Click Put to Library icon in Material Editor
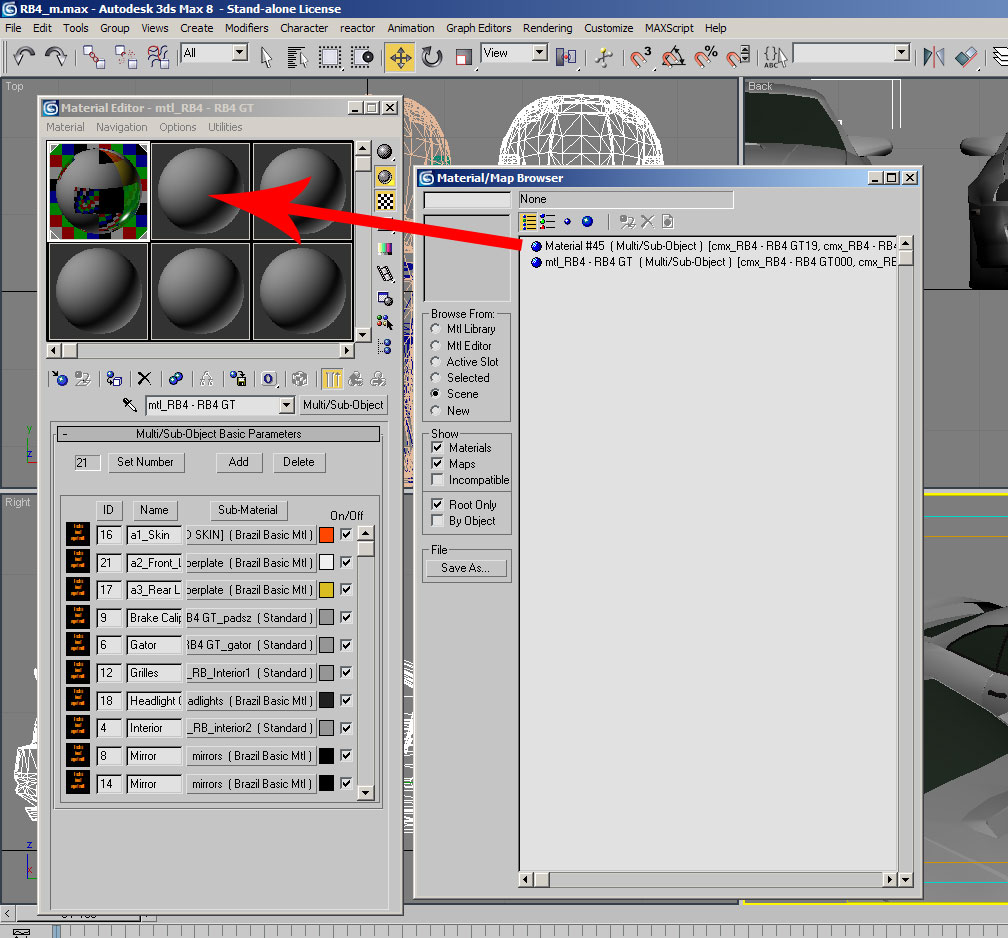Image resolution: width=1008 pixels, height=938 pixels. pos(238,379)
